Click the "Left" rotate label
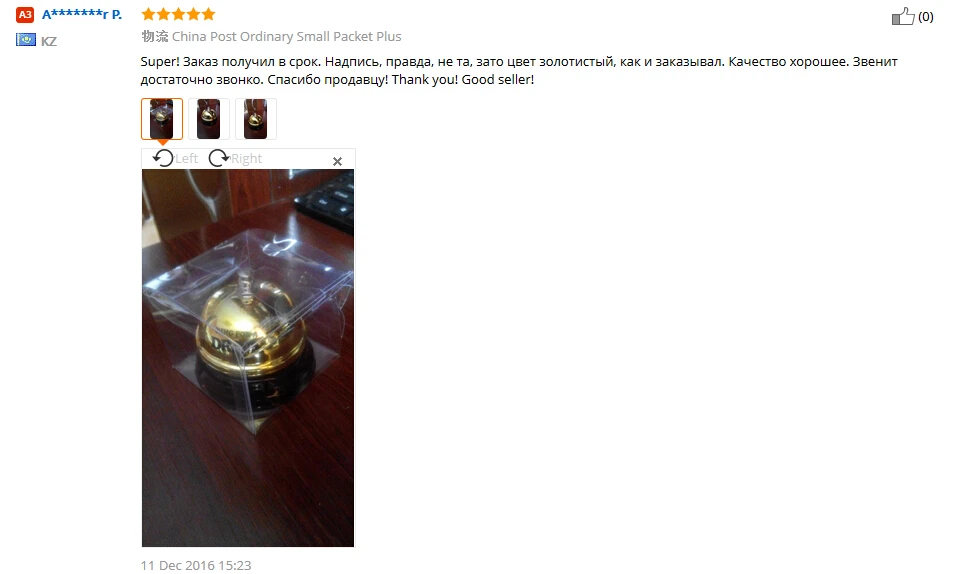 [186, 158]
